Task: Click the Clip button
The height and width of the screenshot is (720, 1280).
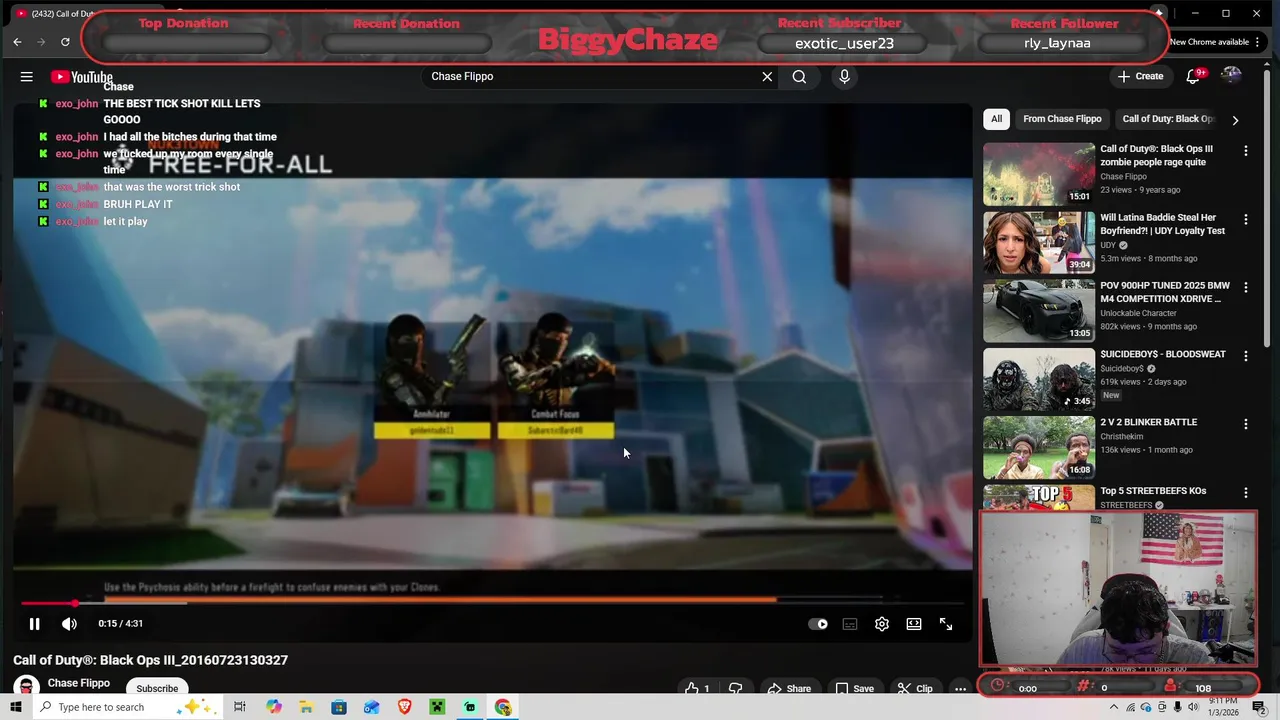Action: point(915,688)
